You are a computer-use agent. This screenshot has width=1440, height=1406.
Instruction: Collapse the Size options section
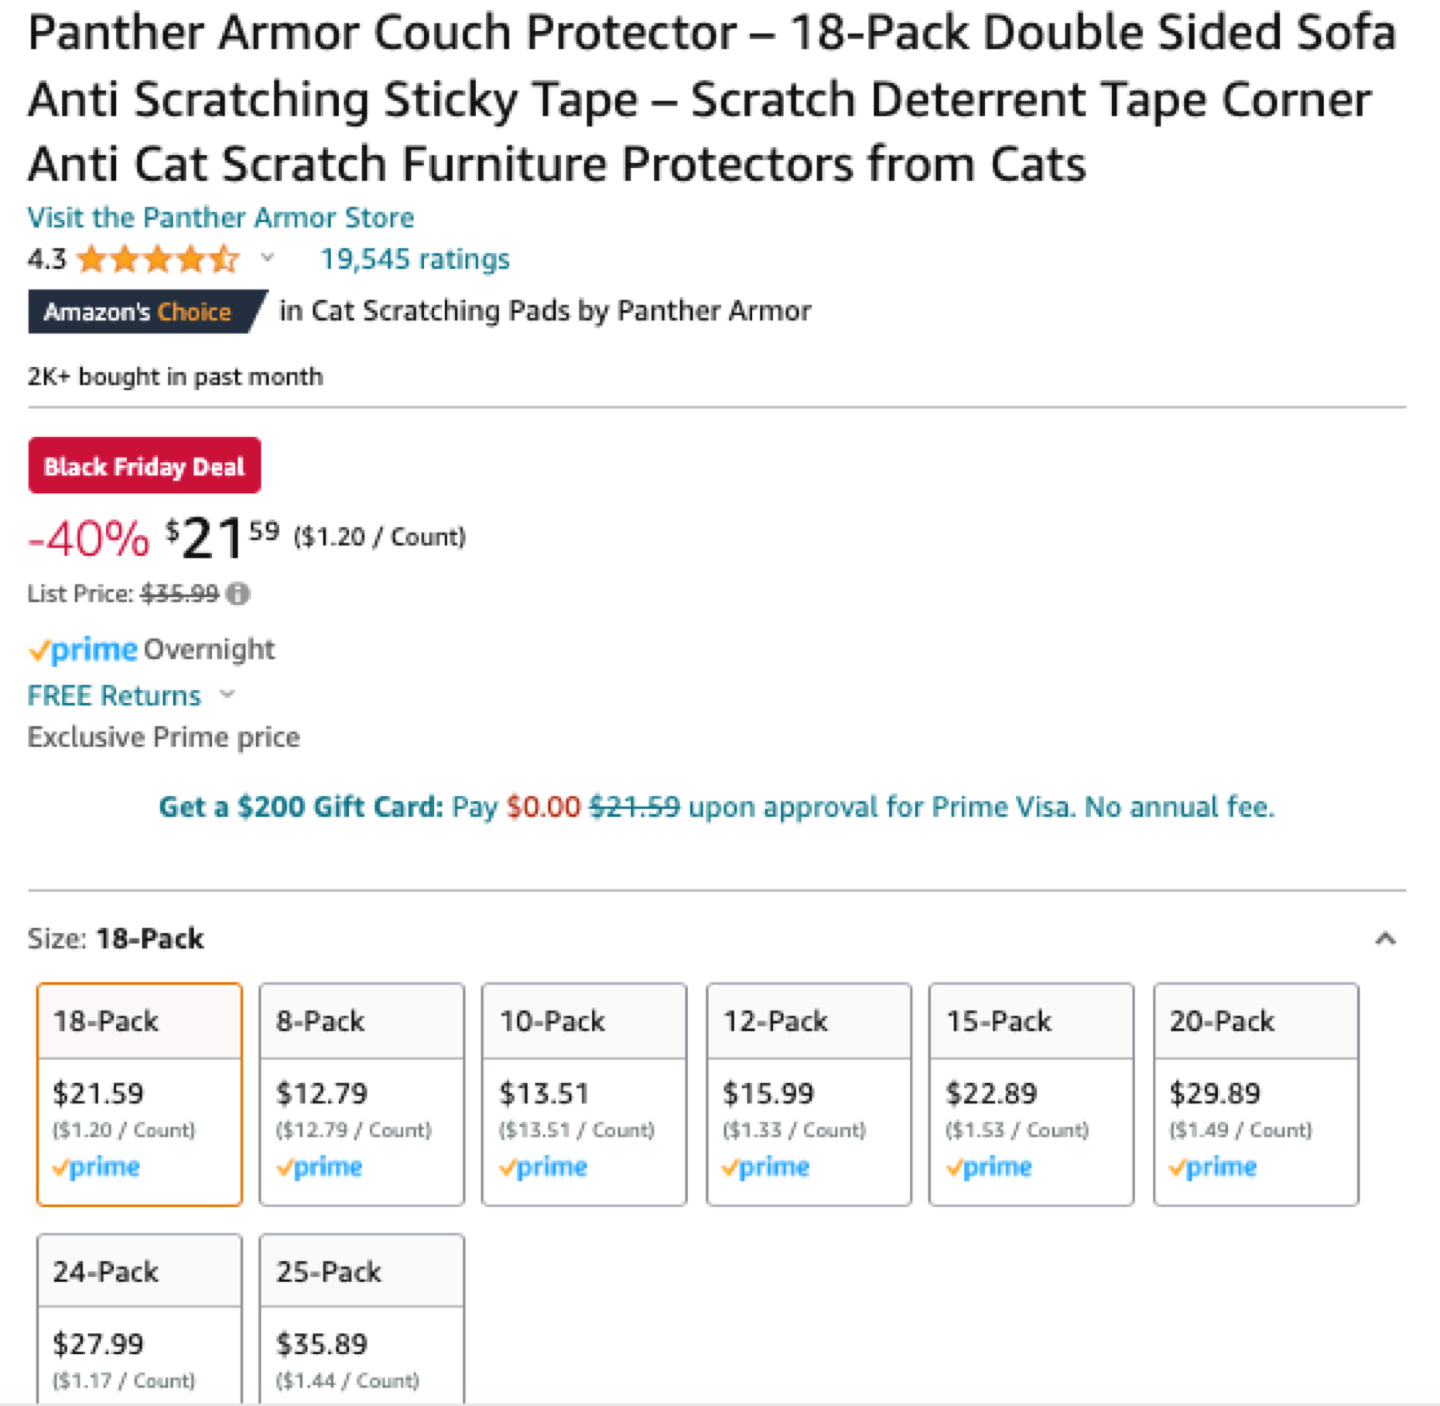[x=1385, y=938]
